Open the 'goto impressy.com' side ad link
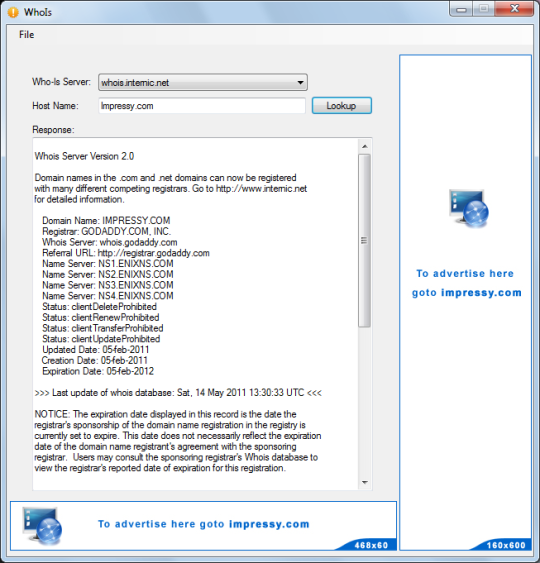The image size is (540, 563). click(x=466, y=293)
